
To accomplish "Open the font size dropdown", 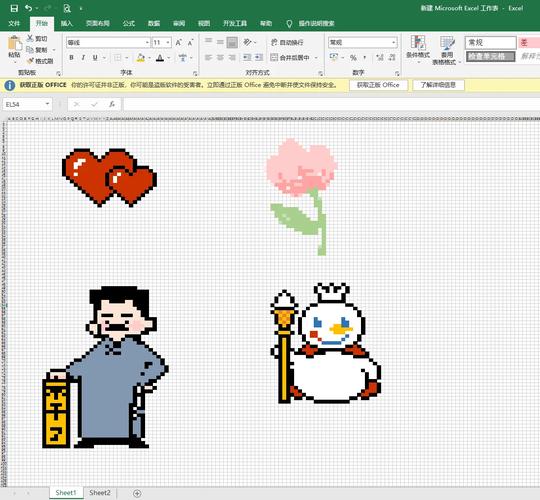I will click(x=168, y=42).
